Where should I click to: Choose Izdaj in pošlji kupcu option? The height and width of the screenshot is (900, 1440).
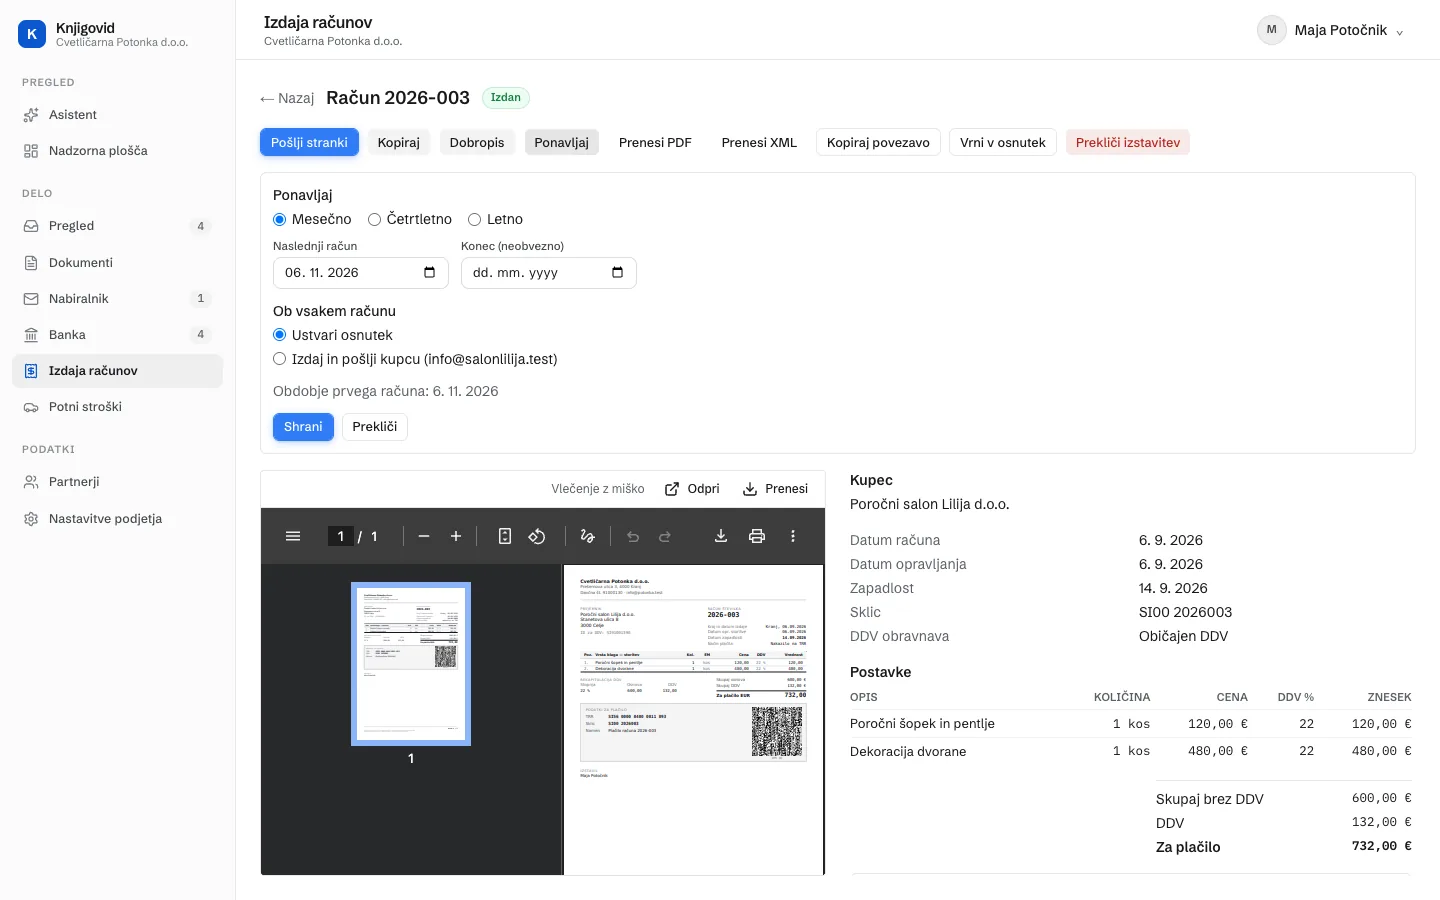tap(280, 359)
